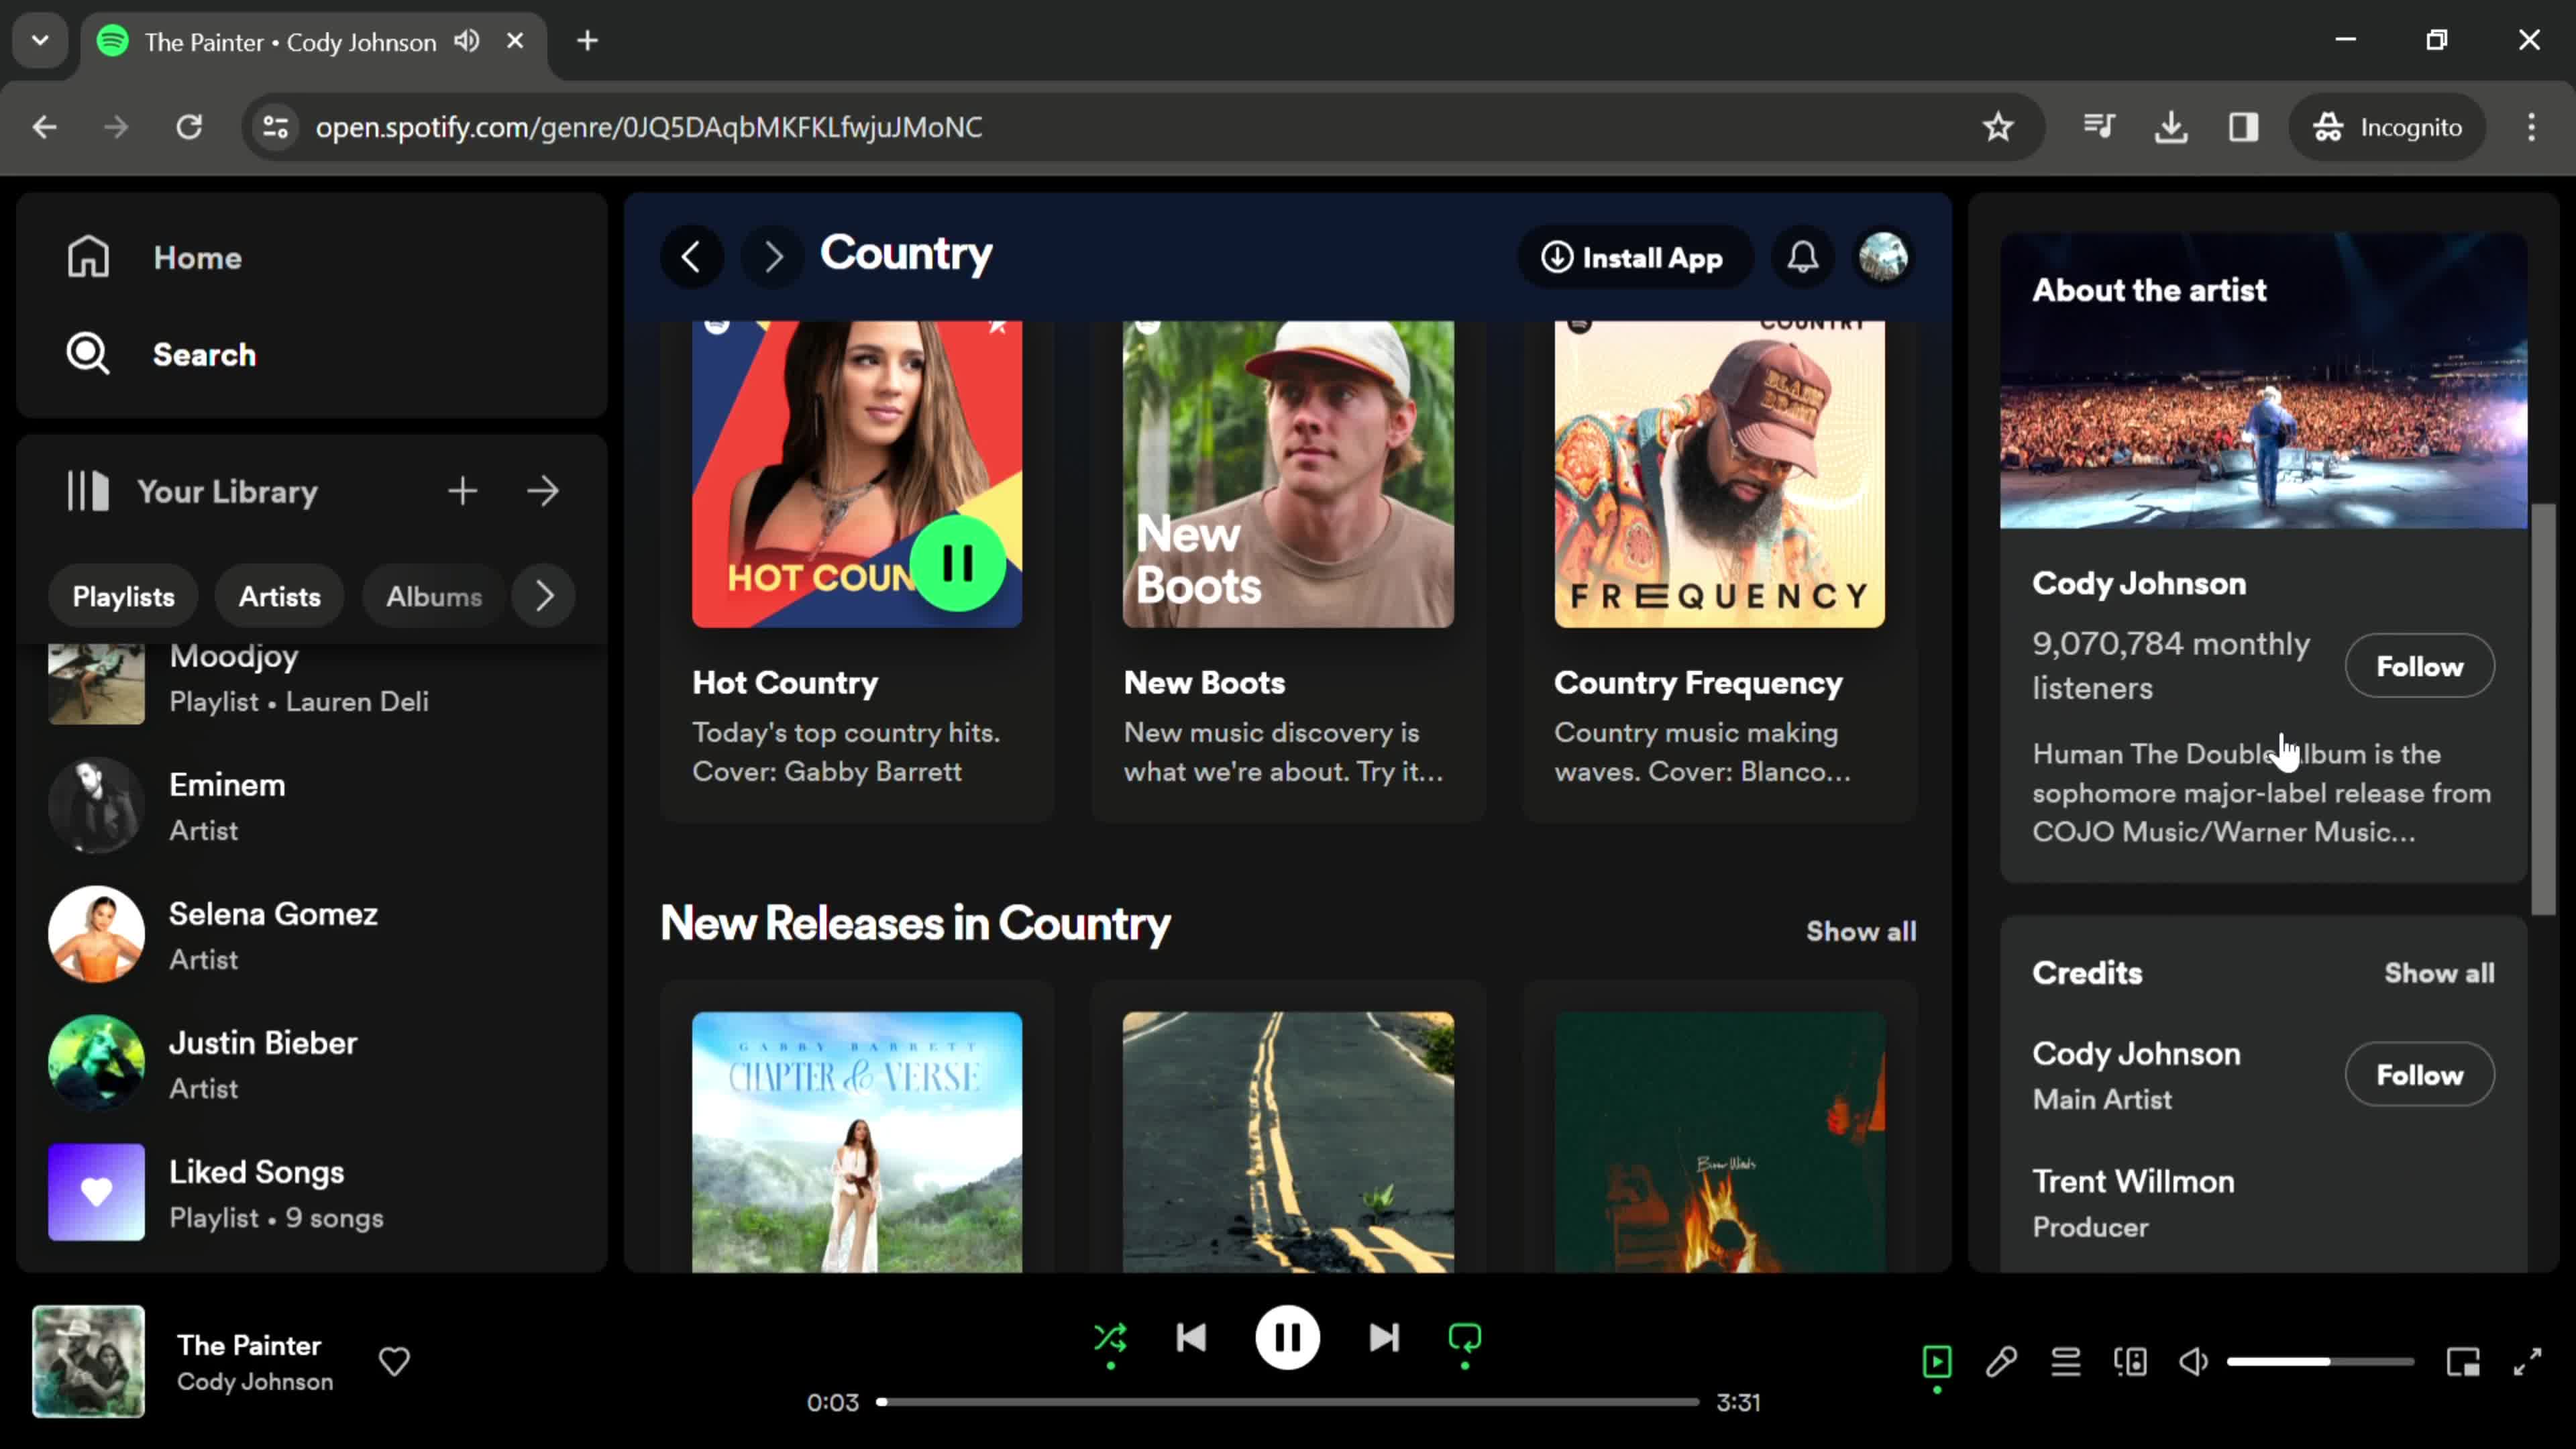Click Trent Willmon in credits
2576x1449 pixels.
click(2133, 1181)
